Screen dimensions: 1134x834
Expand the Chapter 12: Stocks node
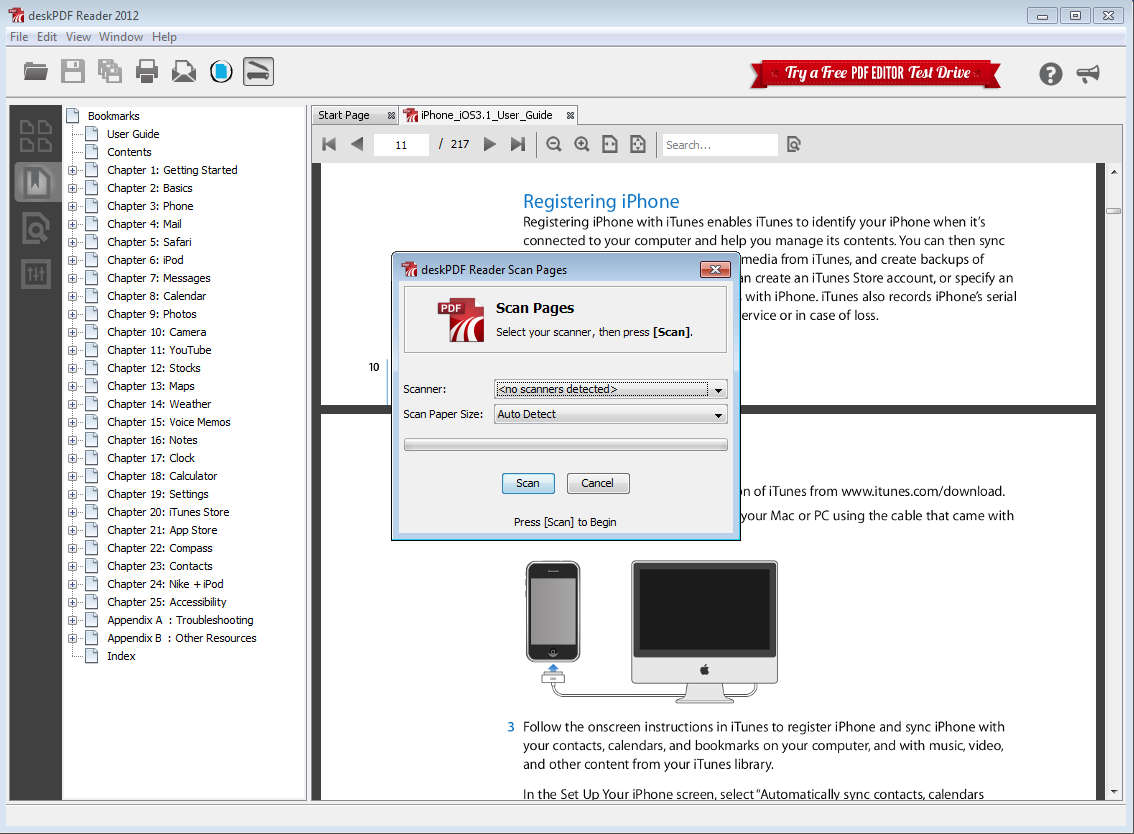coord(72,368)
